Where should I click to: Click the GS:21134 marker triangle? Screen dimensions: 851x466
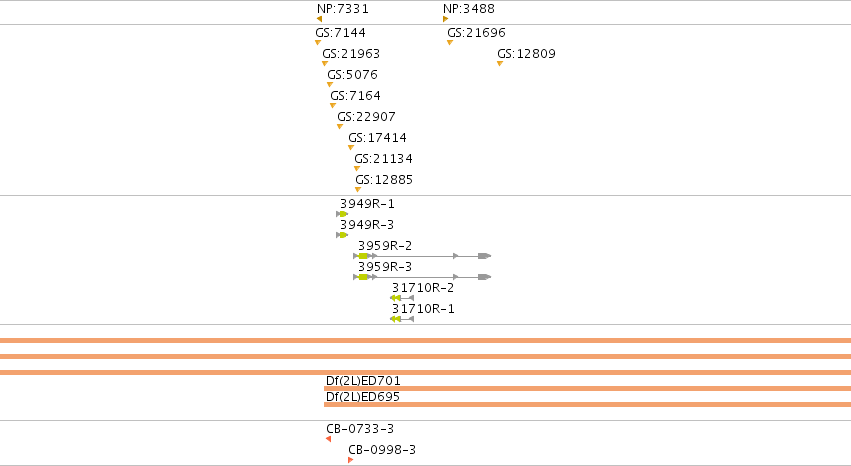(x=357, y=169)
